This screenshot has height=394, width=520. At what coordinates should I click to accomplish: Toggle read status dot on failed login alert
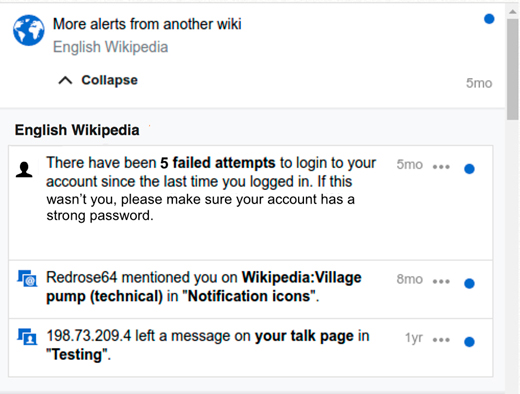(469, 169)
